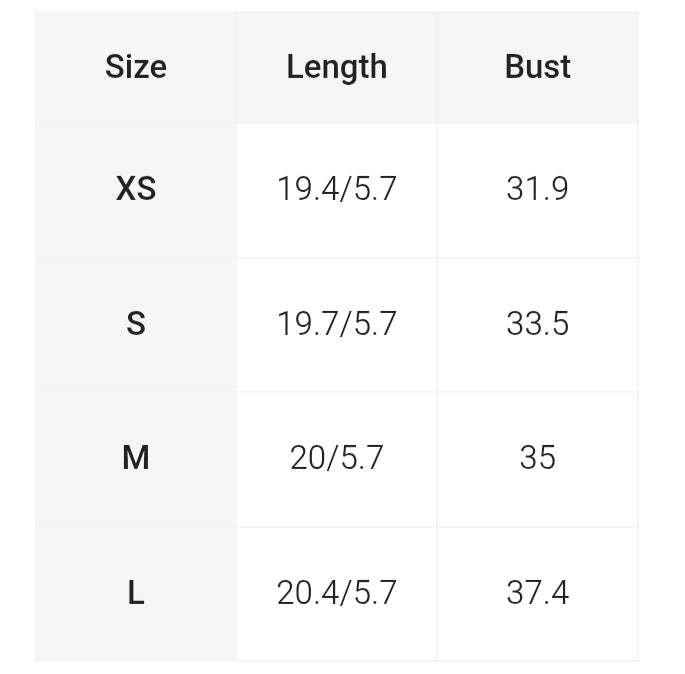Select the S size label cell
The height and width of the screenshot is (674, 685).
coord(136,324)
